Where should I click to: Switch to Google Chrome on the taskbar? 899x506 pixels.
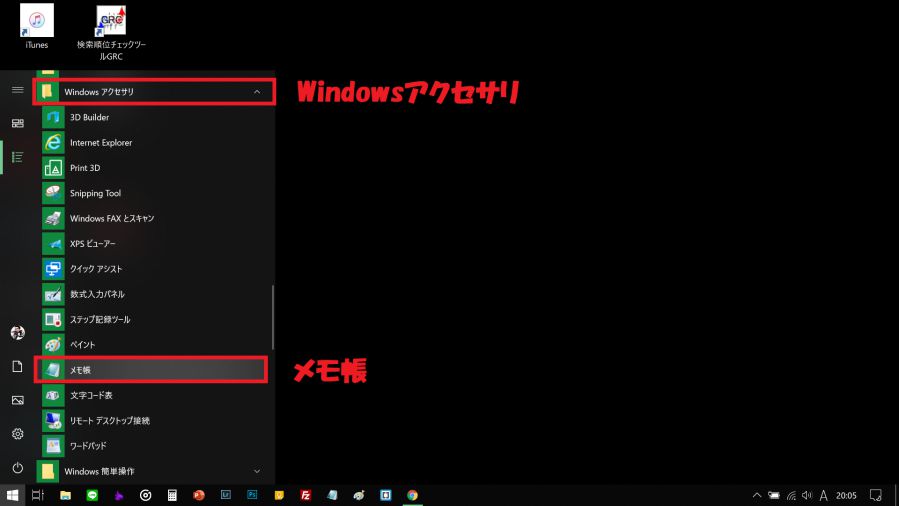coord(412,495)
